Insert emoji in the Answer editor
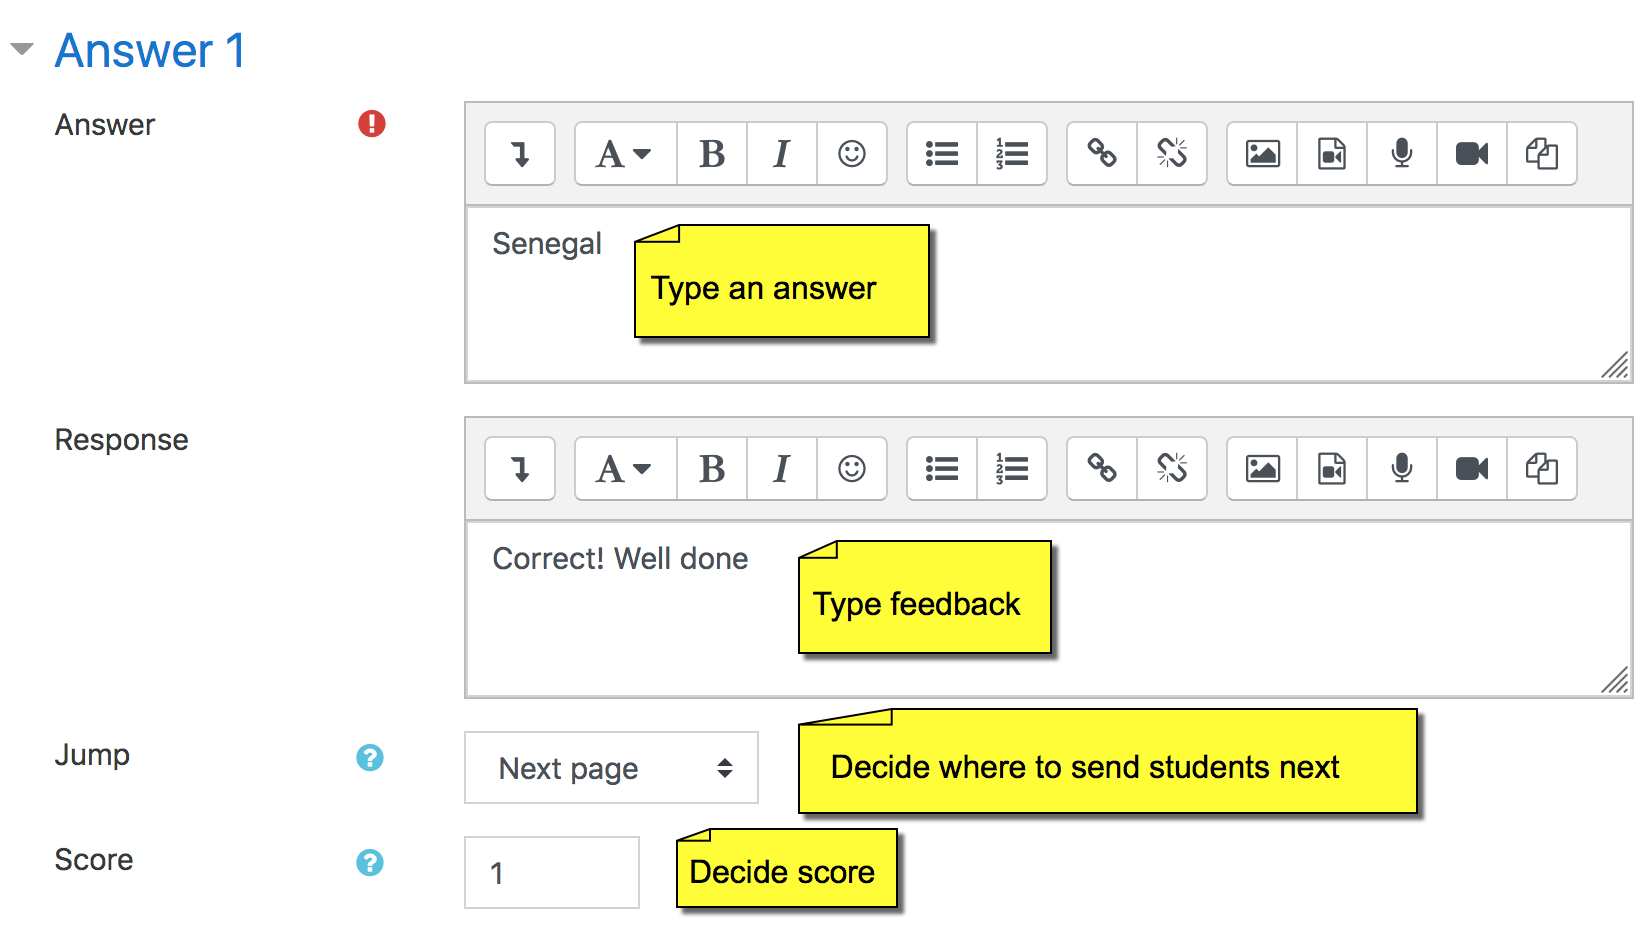Image resolution: width=1648 pixels, height=934 pixels. [852, 154]
